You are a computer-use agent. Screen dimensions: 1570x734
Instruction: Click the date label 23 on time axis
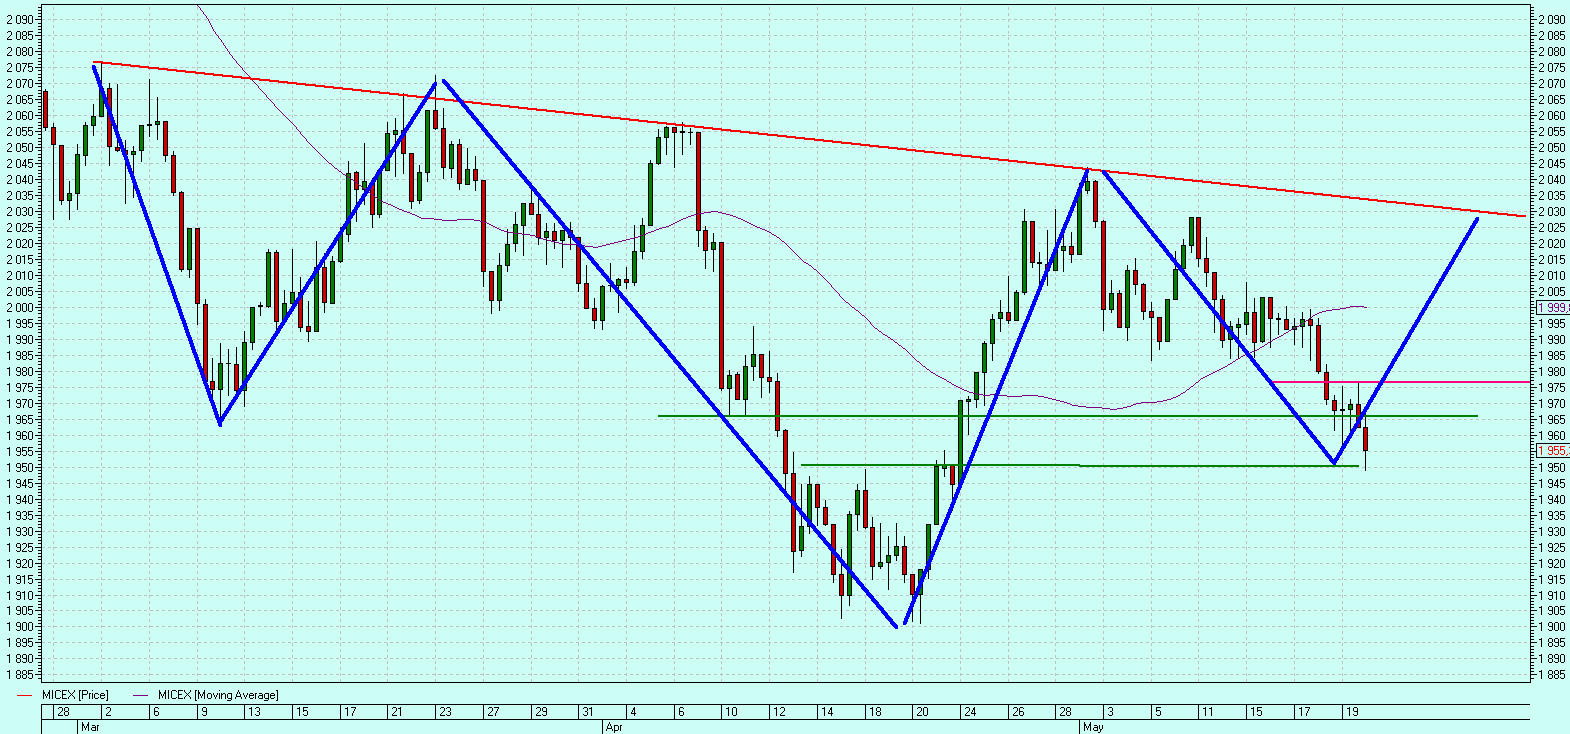445,712
